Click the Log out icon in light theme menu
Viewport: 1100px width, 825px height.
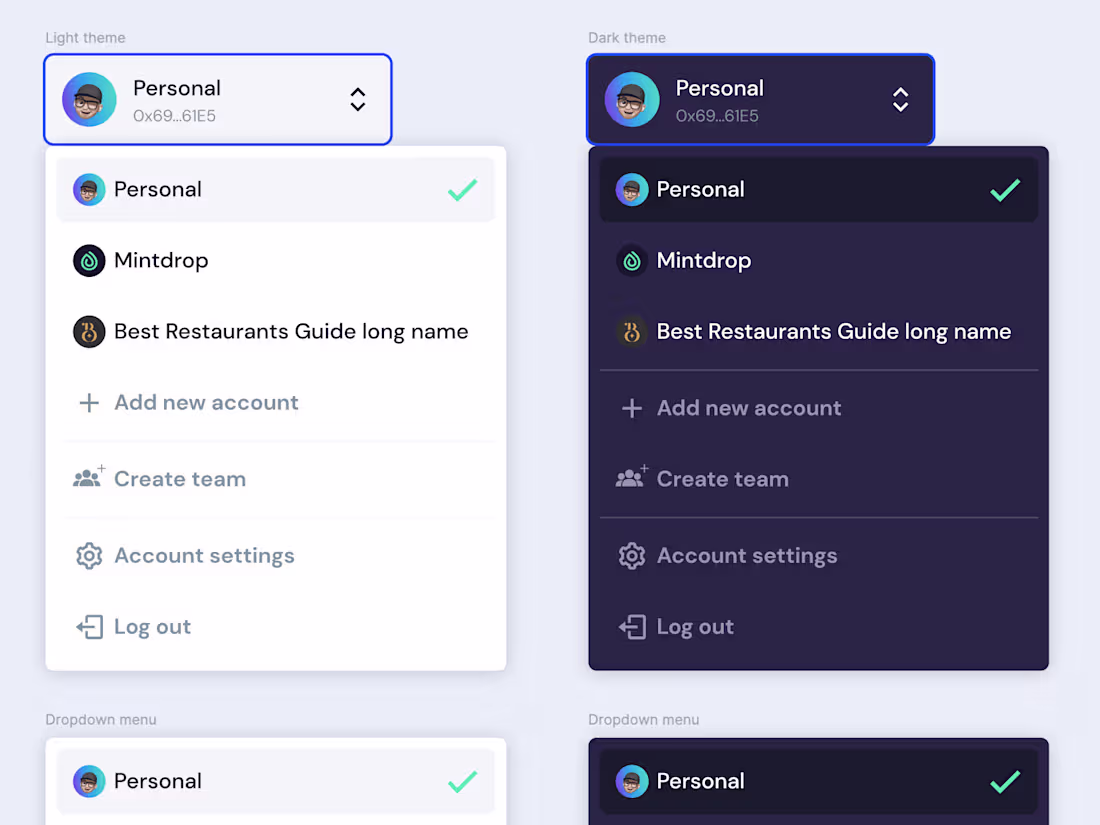[89, 627]
